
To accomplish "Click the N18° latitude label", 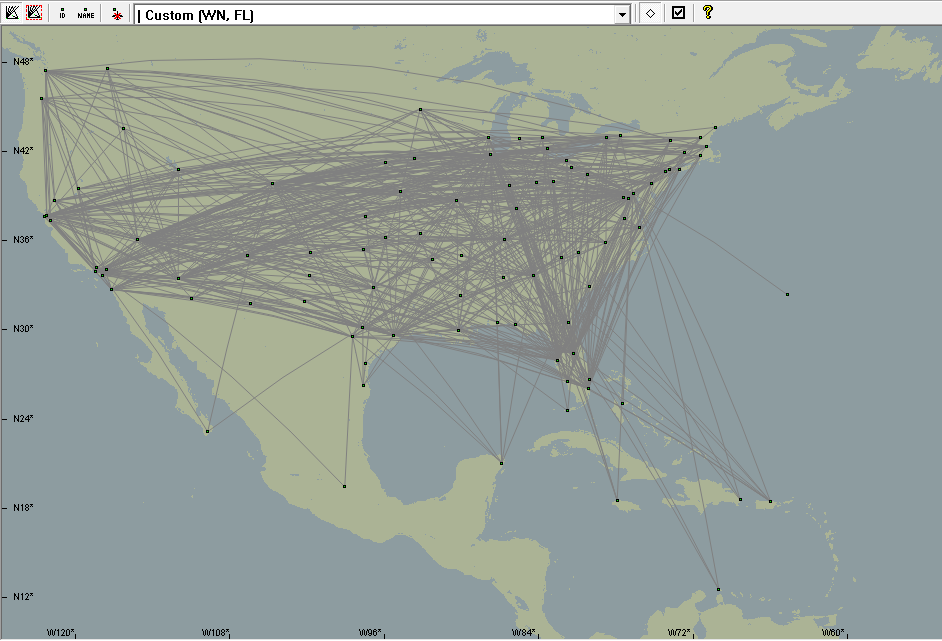I will (x=23, y=508).
